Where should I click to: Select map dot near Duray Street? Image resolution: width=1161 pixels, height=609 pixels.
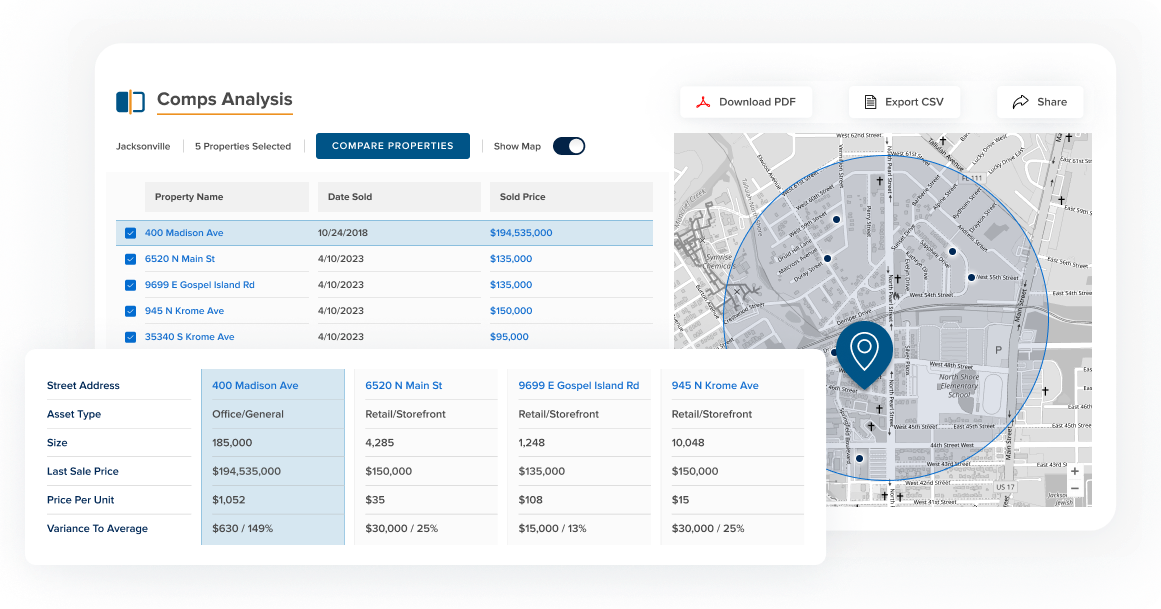pos(827,259)
